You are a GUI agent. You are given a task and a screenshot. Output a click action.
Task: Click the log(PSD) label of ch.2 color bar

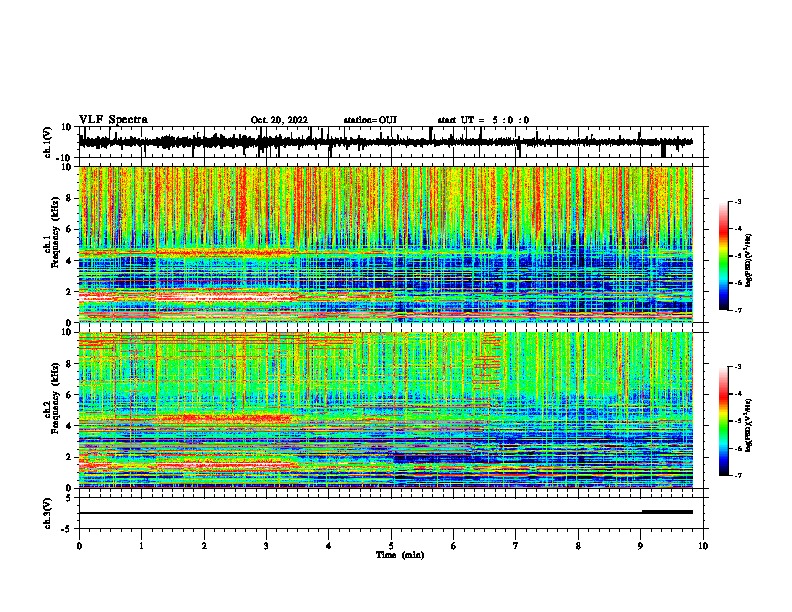[749, 425]
